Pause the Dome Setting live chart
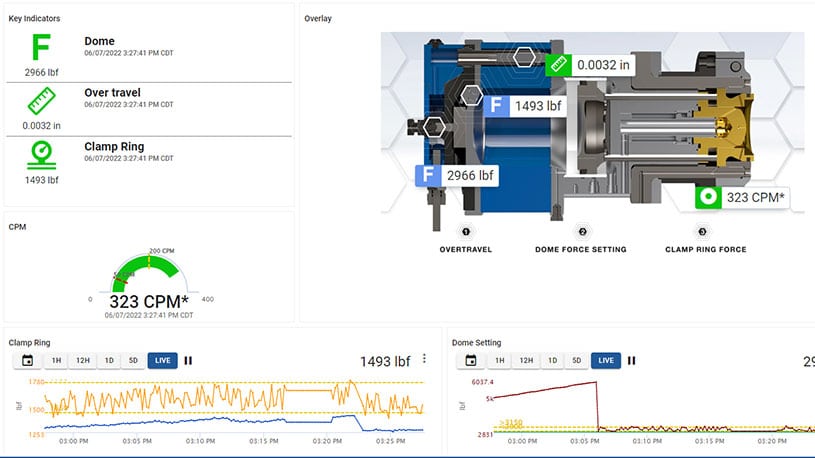Image resolution: width=815 pixels, height=458 pixels. (631, 360)
